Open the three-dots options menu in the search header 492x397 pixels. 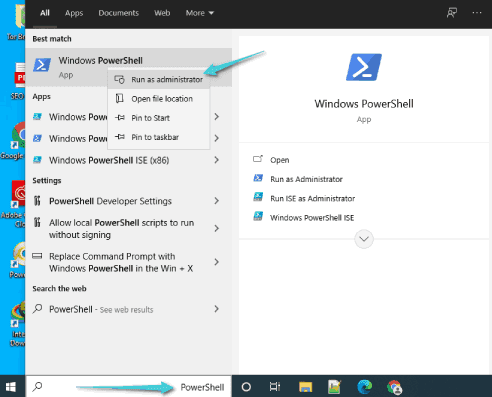coord(477,13)
